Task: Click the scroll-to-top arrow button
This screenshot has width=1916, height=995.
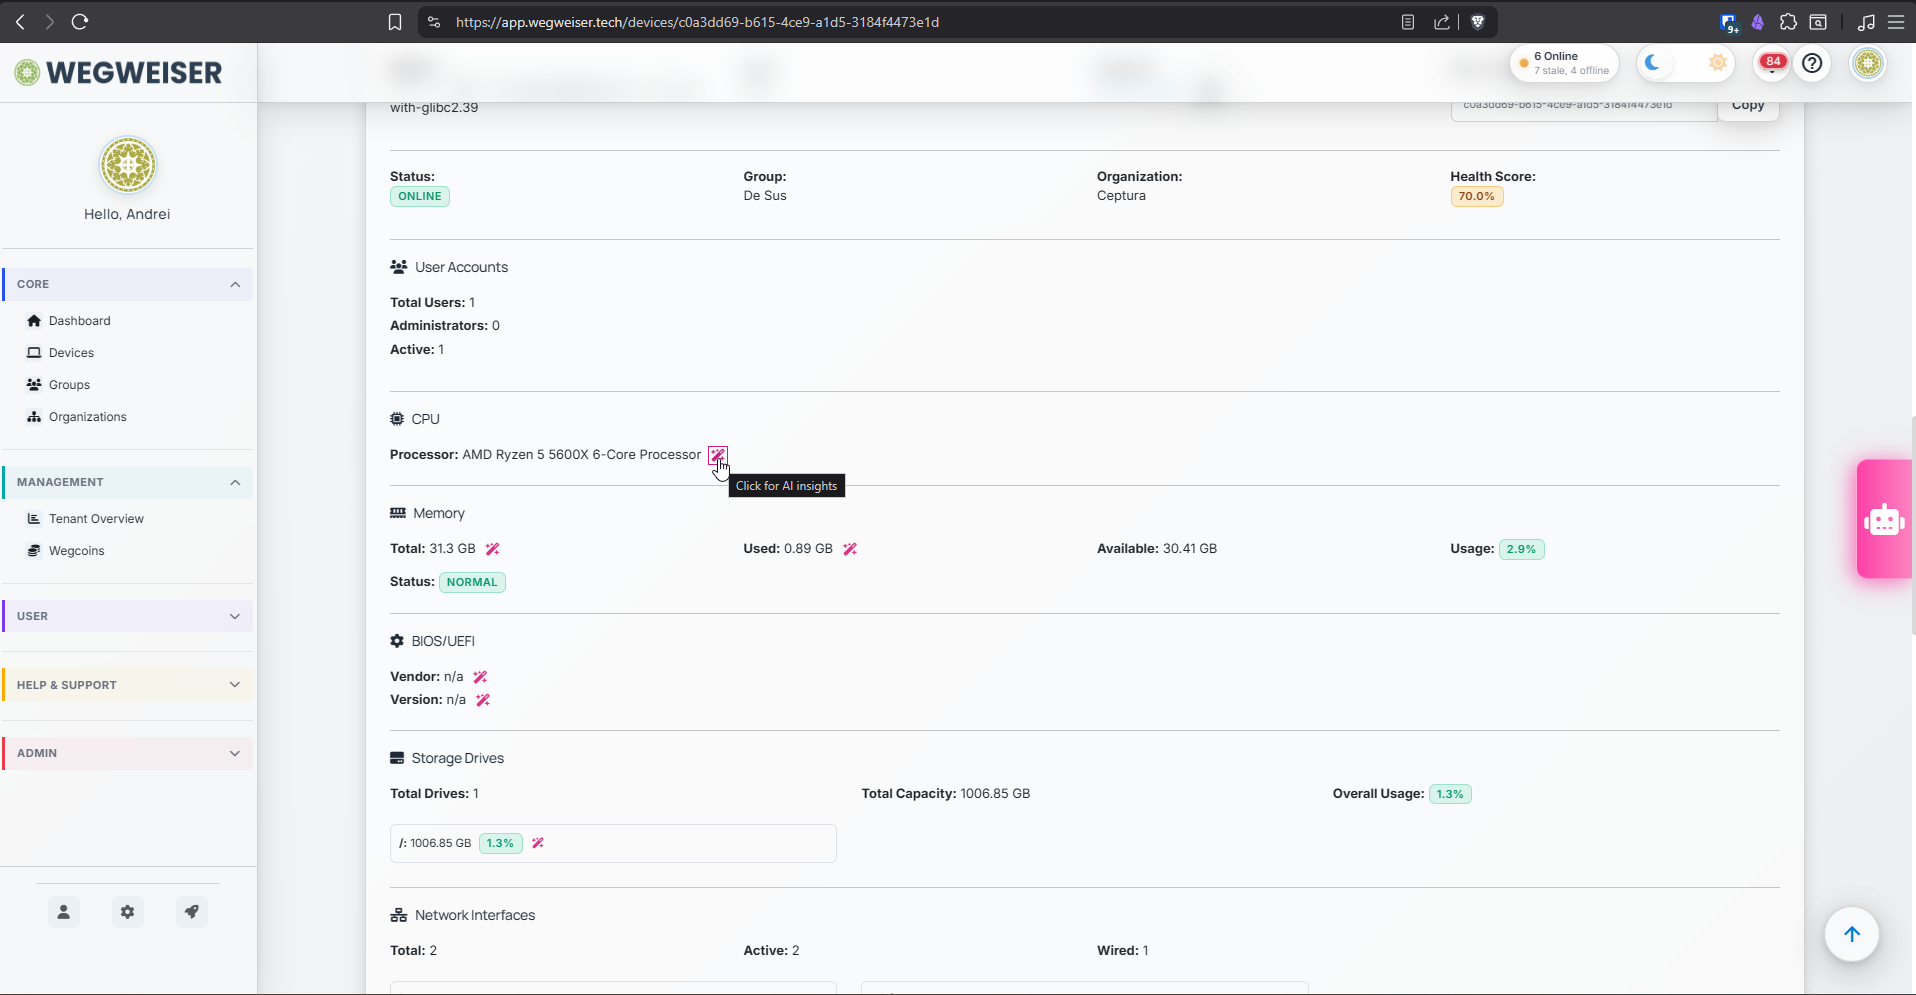Action: (x=1851, y=934)
